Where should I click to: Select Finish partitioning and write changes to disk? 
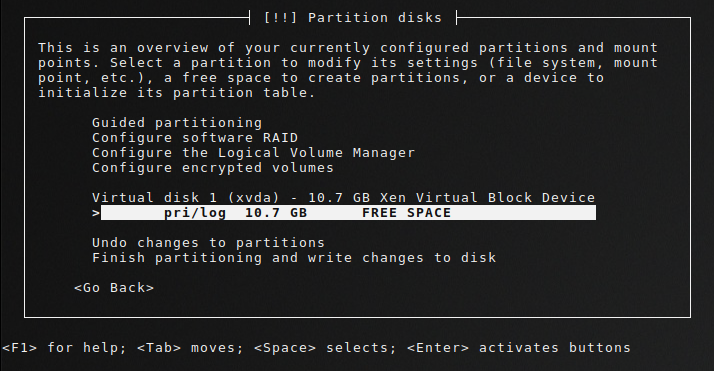[294, 258]
